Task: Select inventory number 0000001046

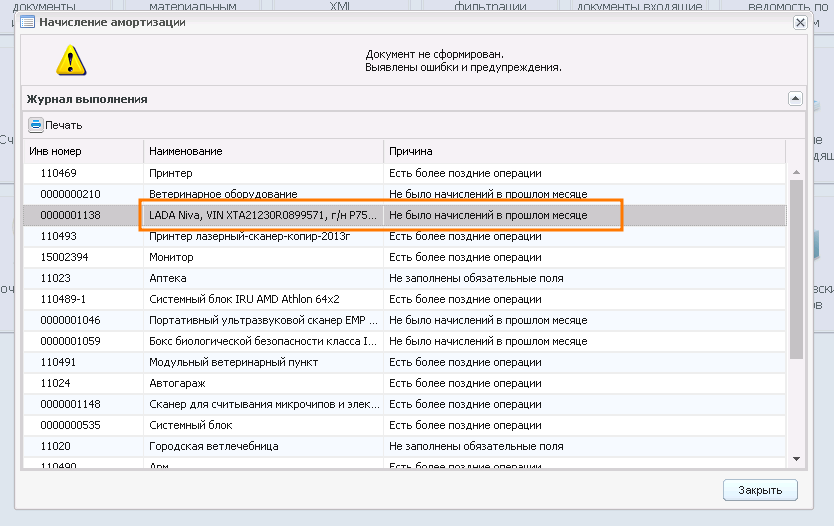Action: [x=70, y=320]
